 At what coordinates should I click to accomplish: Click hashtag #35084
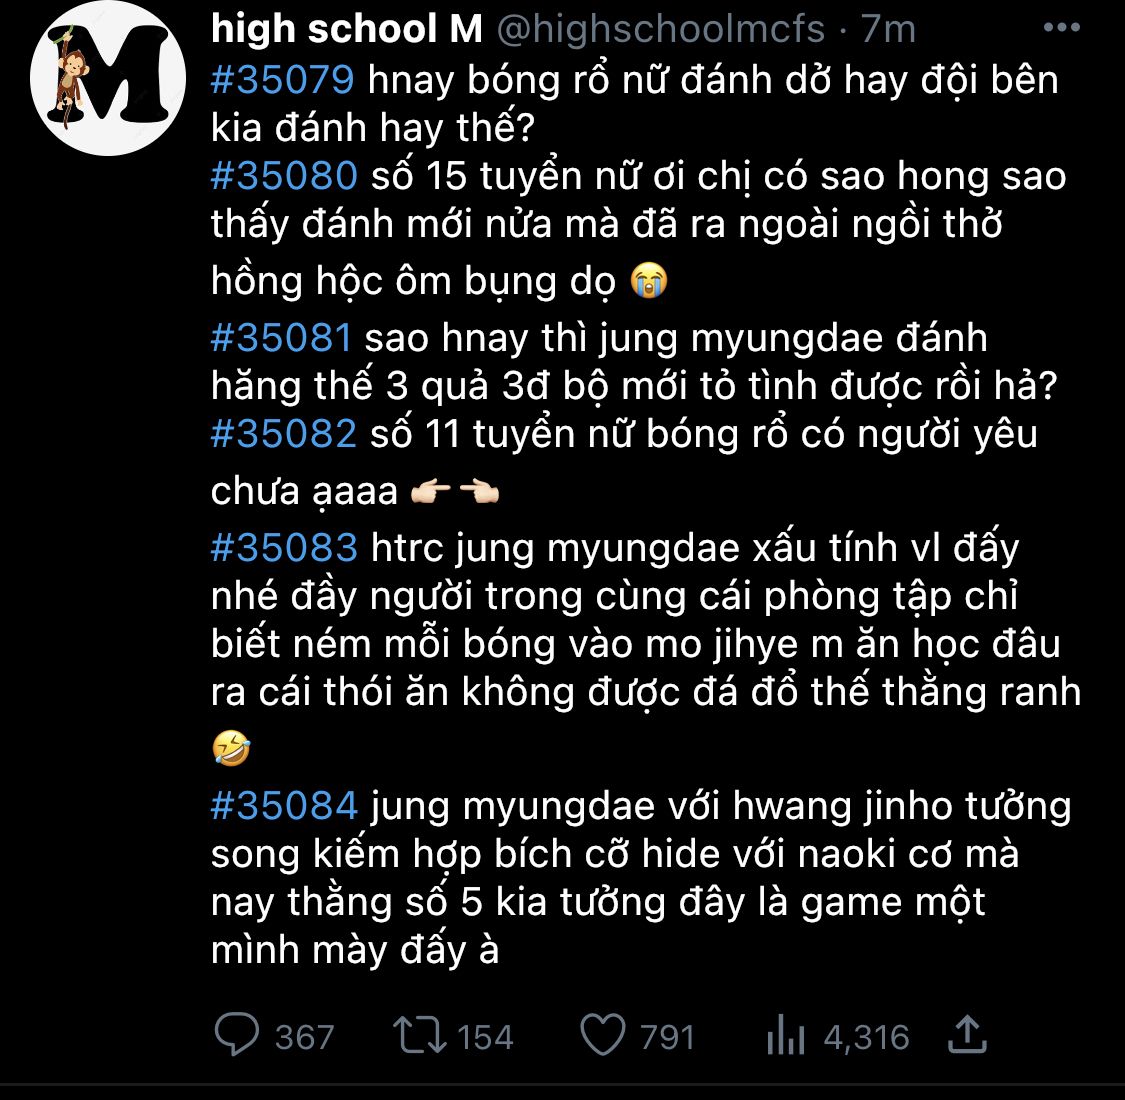(x=284, y=806)
